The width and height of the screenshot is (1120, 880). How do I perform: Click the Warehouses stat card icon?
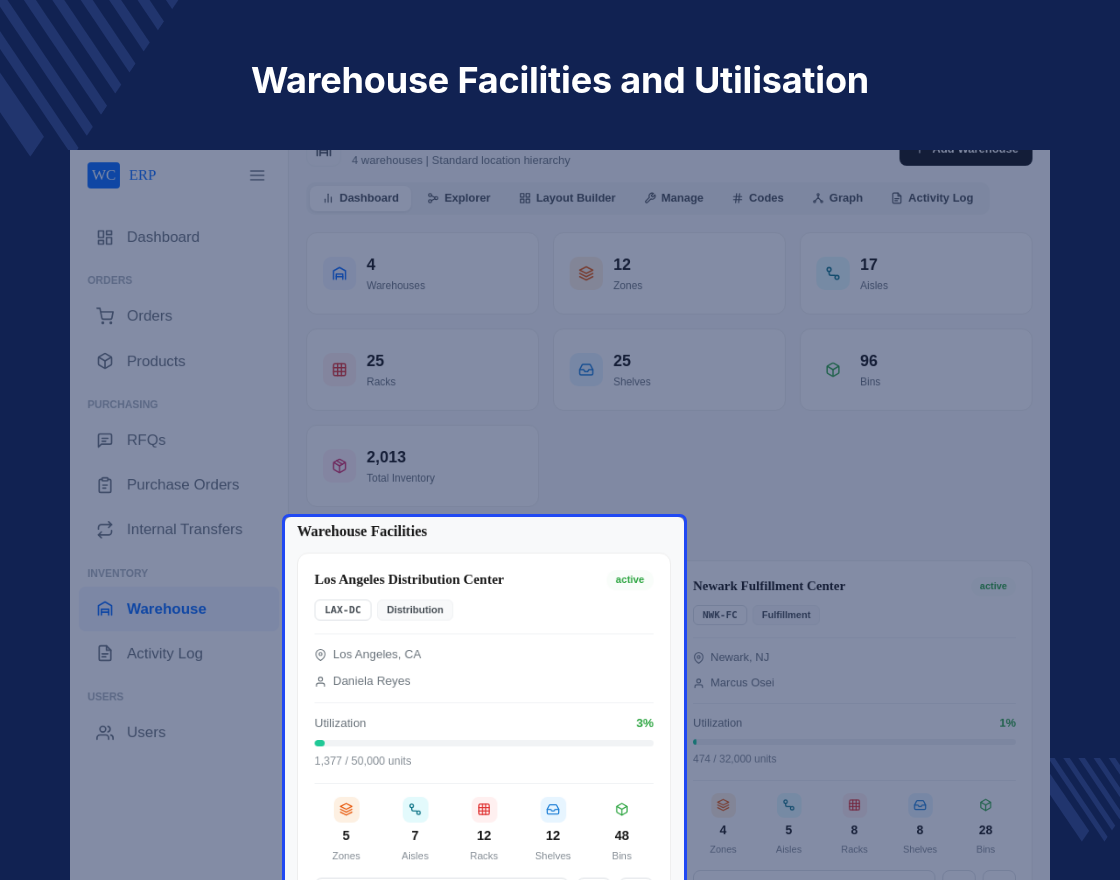[x=339, y=274]
